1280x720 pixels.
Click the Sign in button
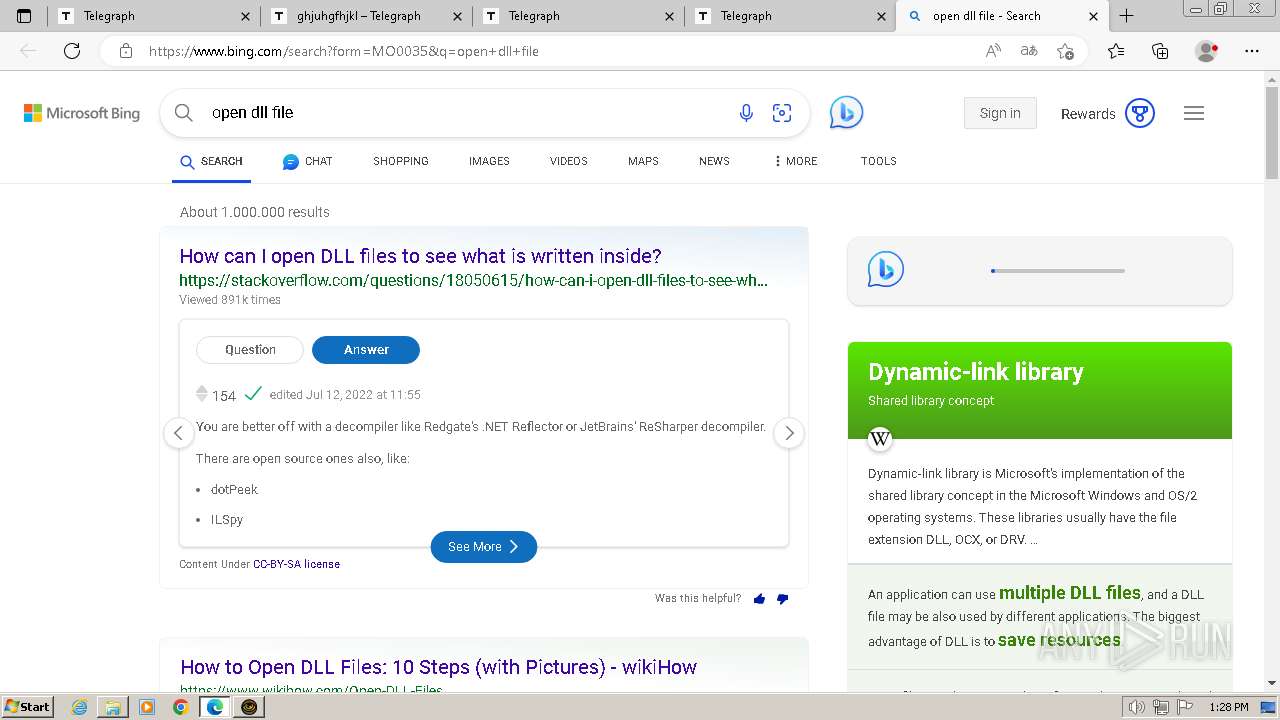[x=1000, y=113]
